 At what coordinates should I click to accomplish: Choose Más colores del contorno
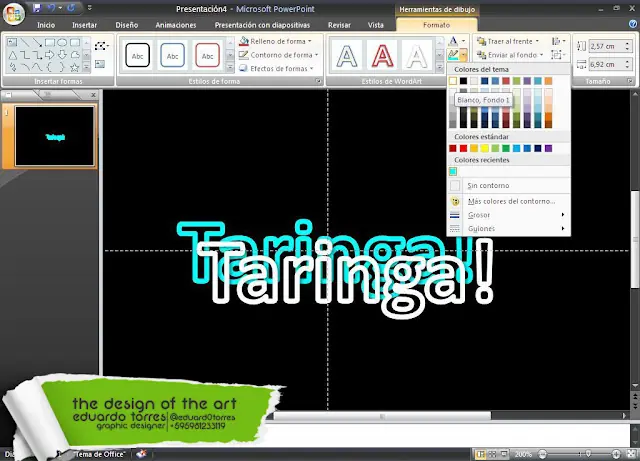tap(508, 201)
